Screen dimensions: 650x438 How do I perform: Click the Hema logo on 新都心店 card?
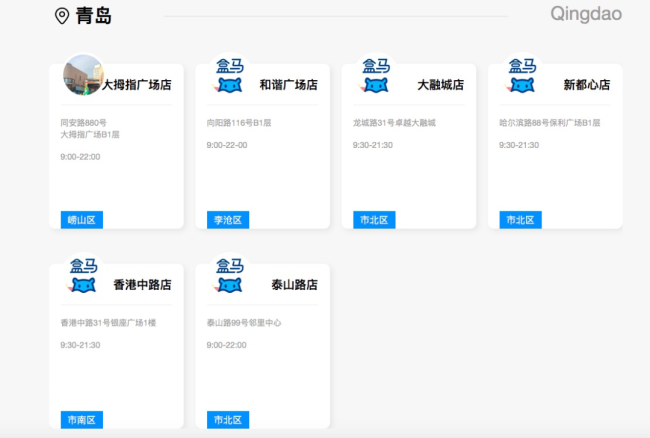pos(522,75)
